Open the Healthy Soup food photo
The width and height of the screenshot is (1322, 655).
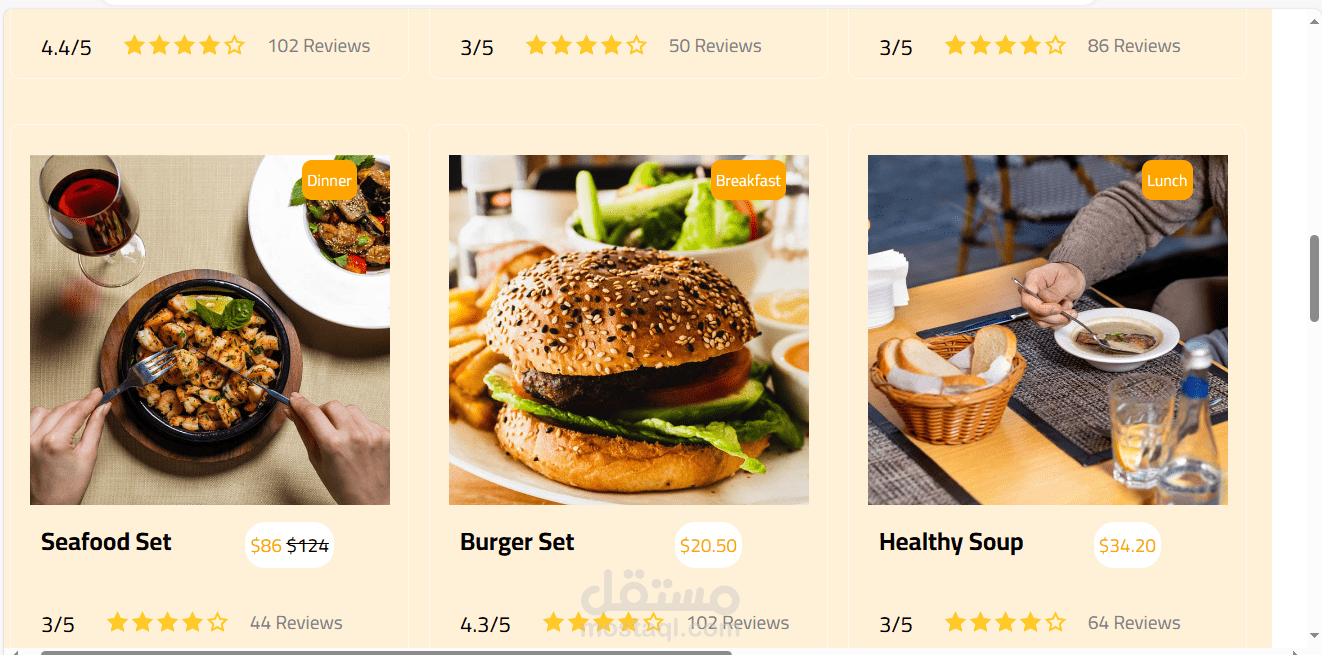click(1048, 330)
